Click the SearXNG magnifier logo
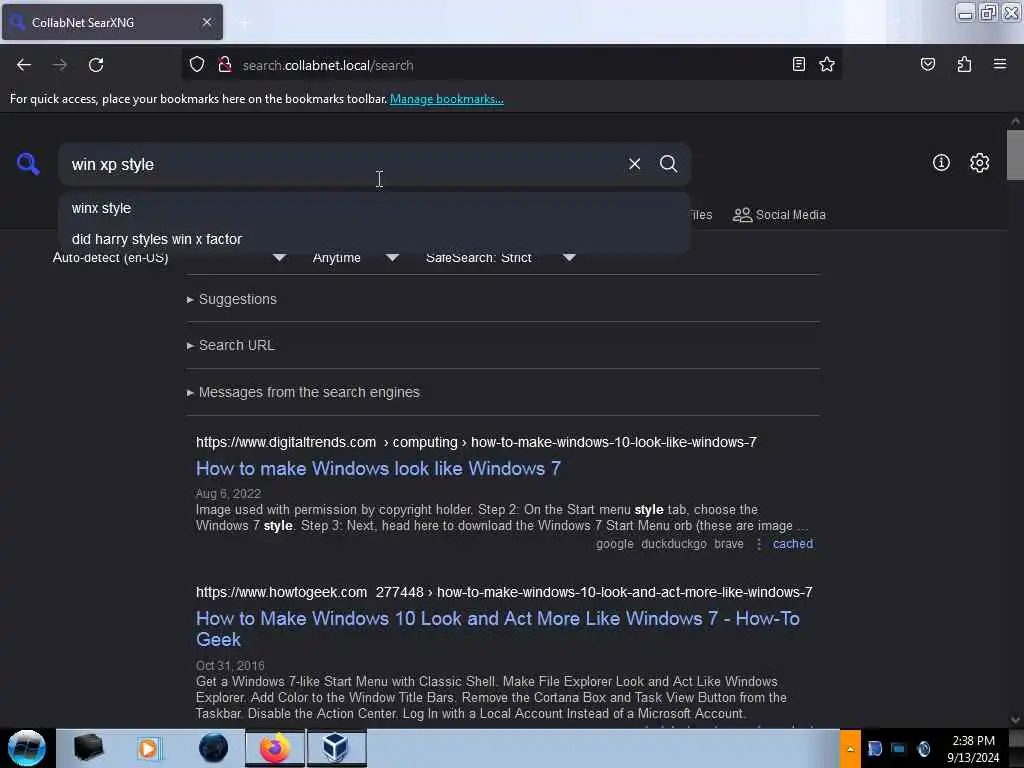The height and width of the screenshot is (768, 1024). coord(27,163)
